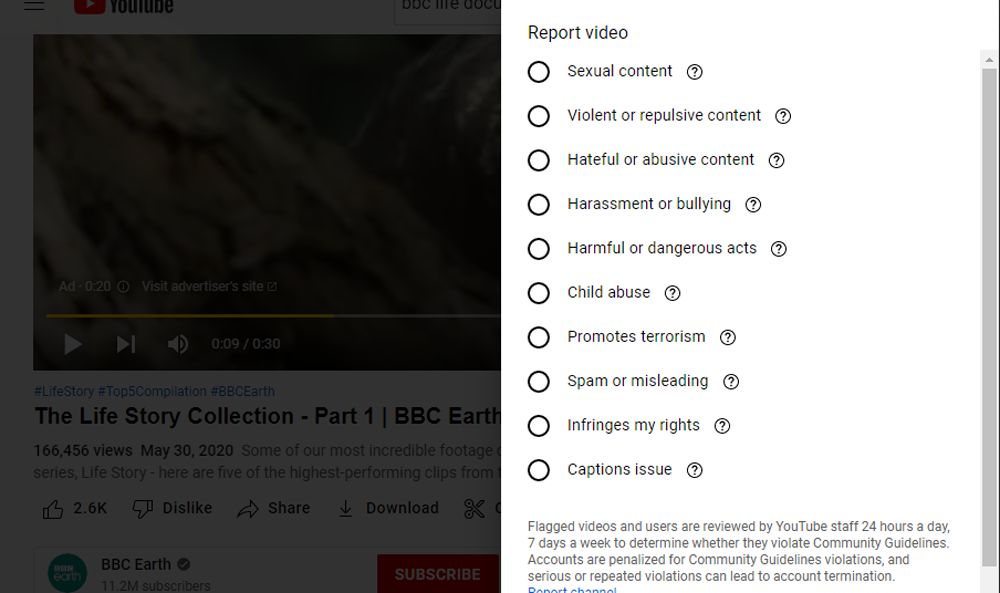Select Harassment or bullying radio button
Image resolution: width=1000 pixels, height=593 pixels.
point(538,204)
